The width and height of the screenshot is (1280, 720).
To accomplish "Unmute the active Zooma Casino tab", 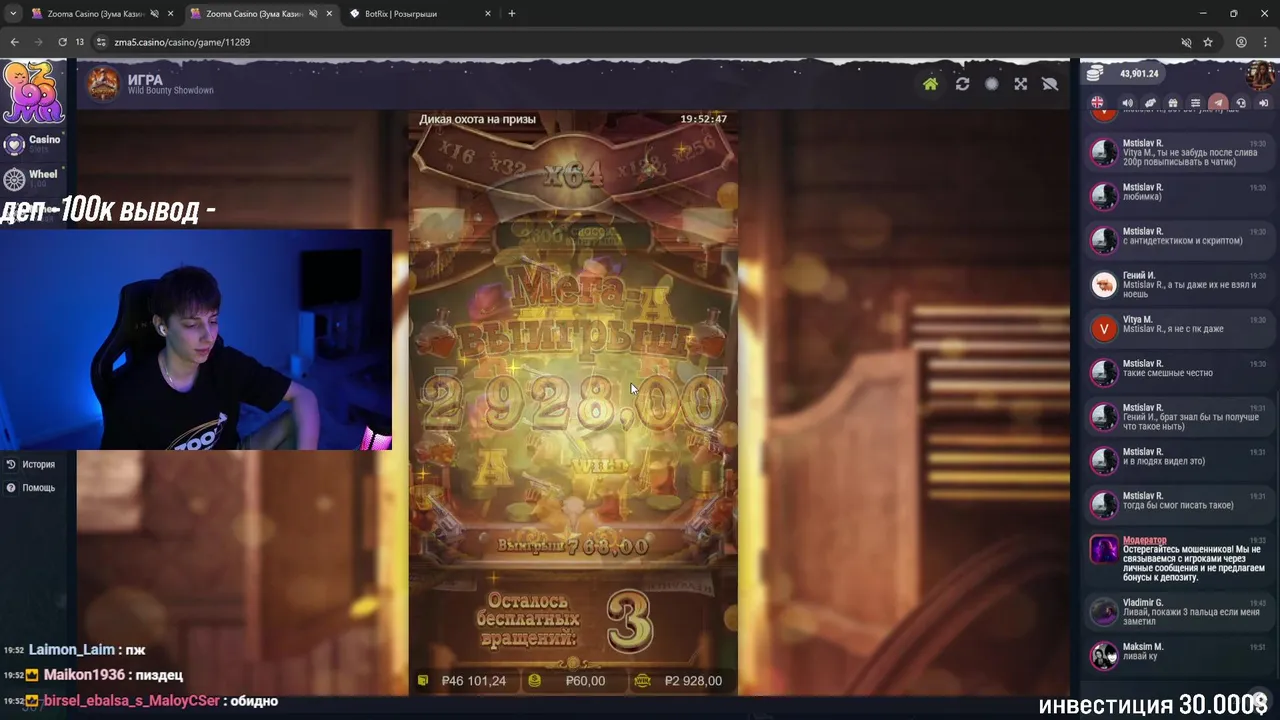I will click(x=313, y=14).
